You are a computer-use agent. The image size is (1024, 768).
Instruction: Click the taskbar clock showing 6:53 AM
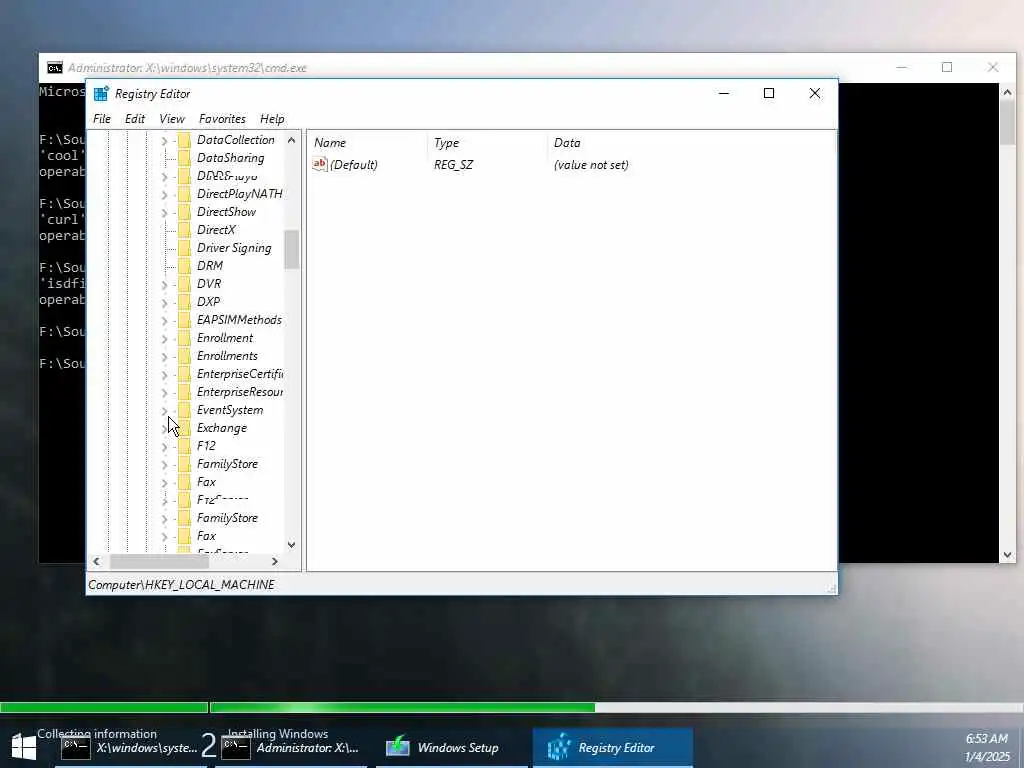pos(987,748)
